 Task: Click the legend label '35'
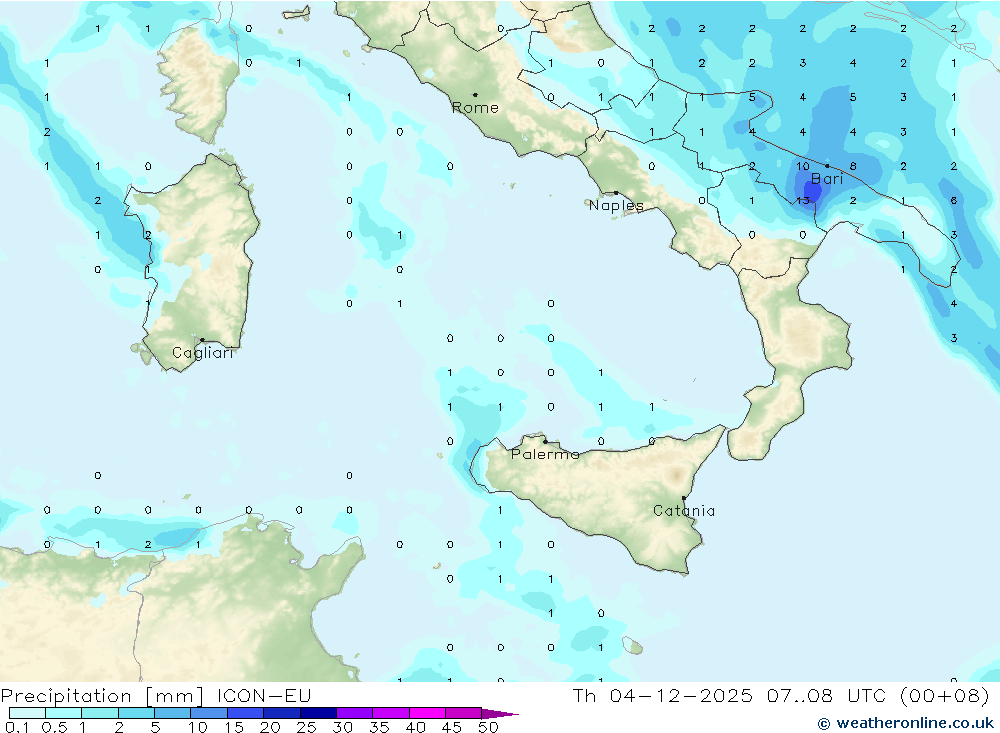tap(379, 727)
